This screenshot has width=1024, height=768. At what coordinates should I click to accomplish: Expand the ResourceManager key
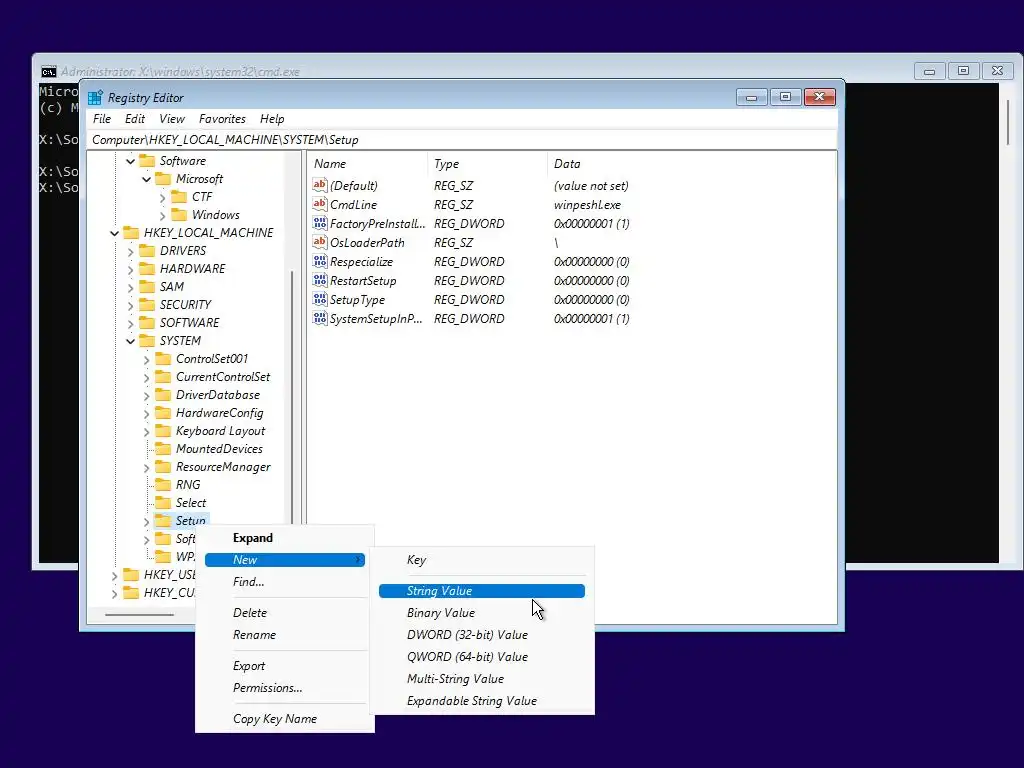(x=146, y=468)
